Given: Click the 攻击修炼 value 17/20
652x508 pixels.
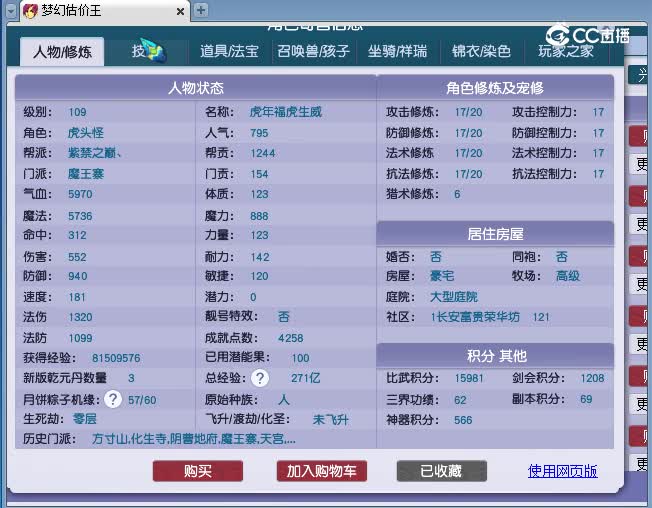Looking at the screenshot, I should click(469, 112).
